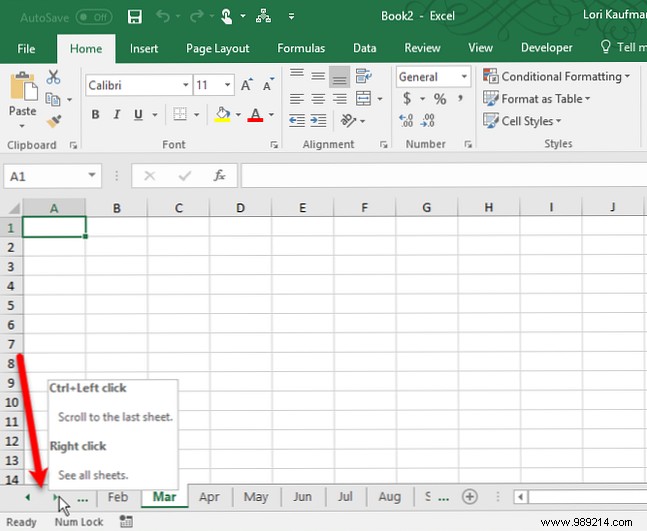
Task: Select the Feb sheet tab
Action: pyautogui.click(x=118, y=497)
